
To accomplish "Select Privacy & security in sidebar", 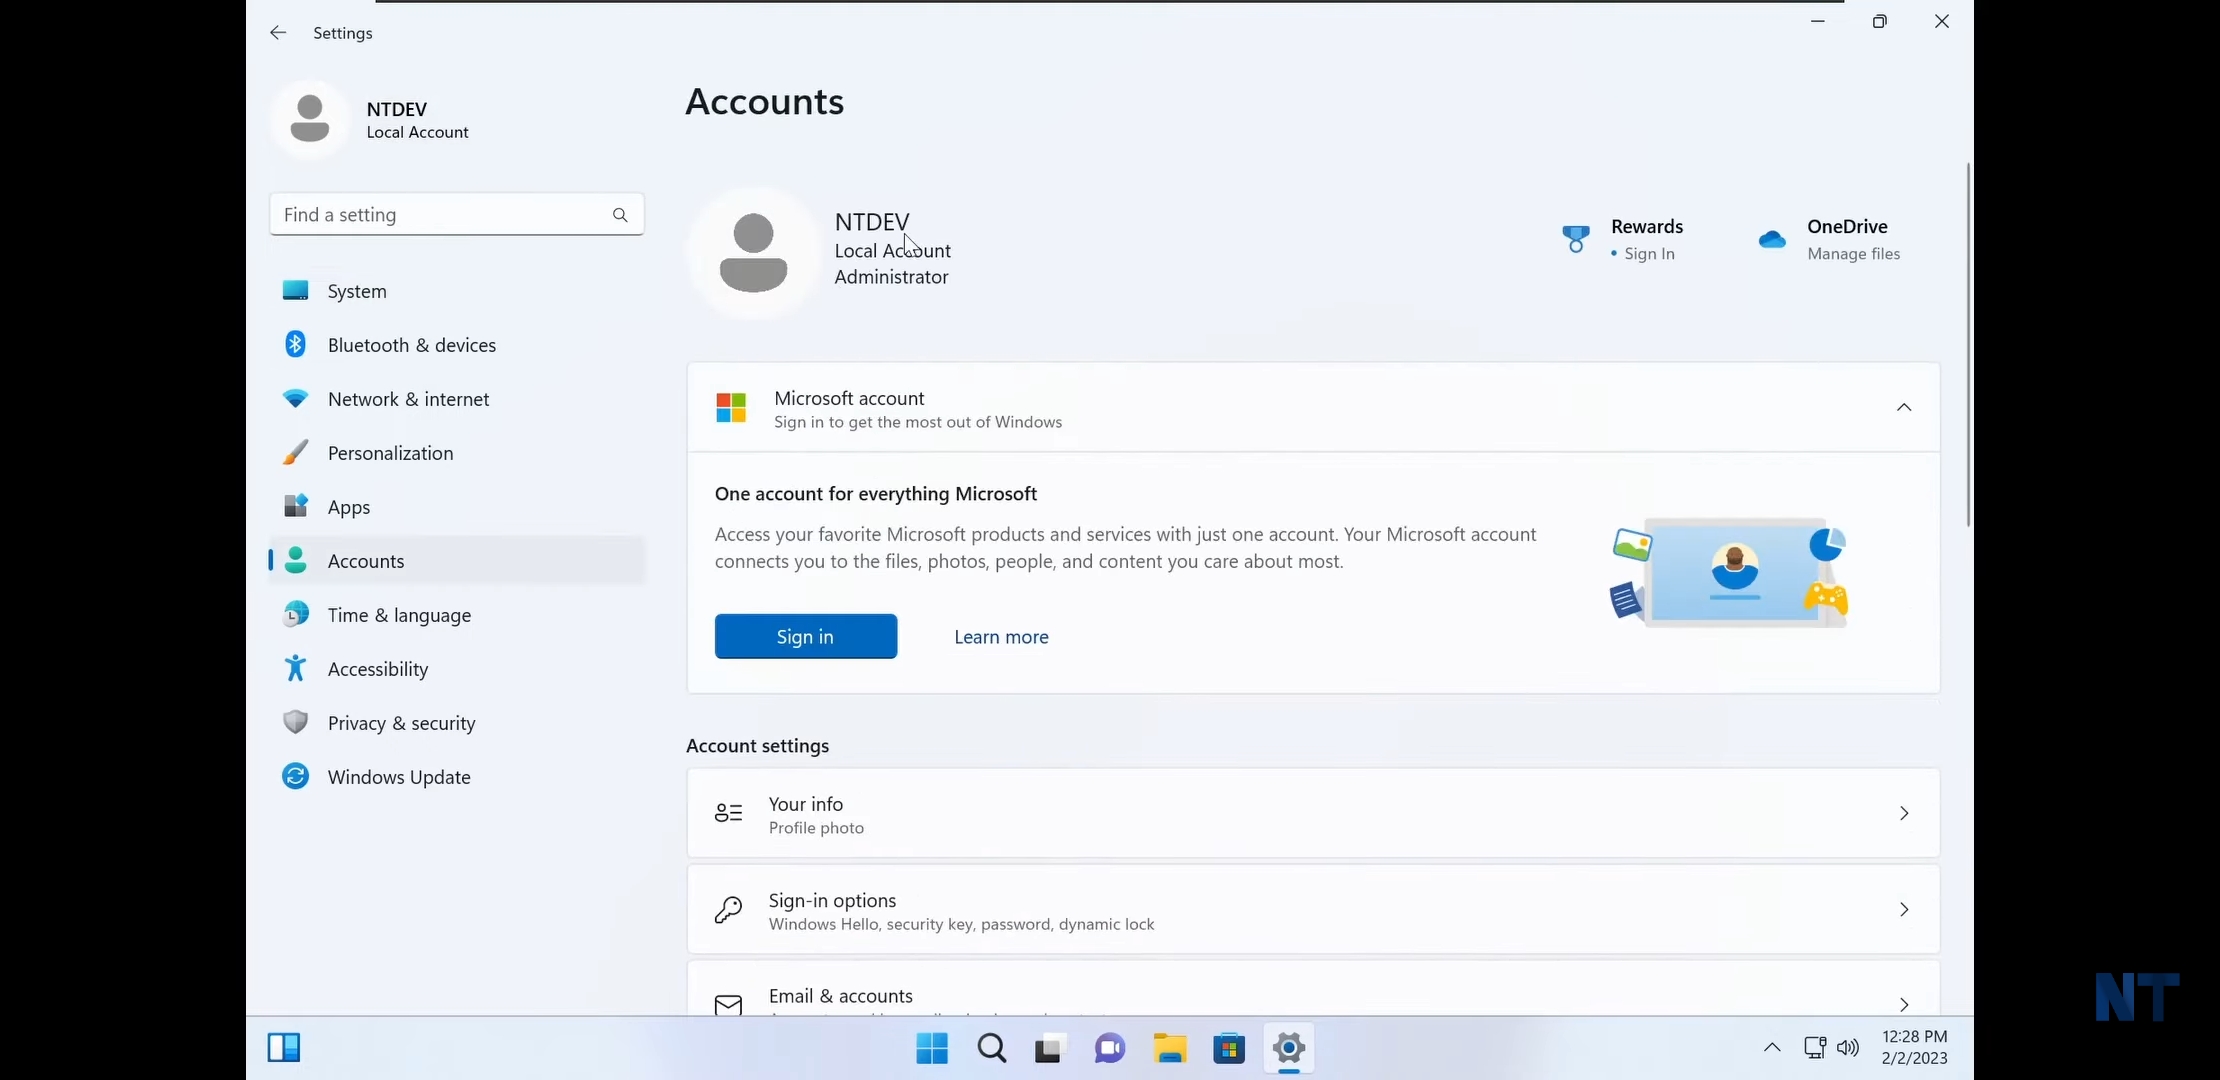I will pos(401,723).
